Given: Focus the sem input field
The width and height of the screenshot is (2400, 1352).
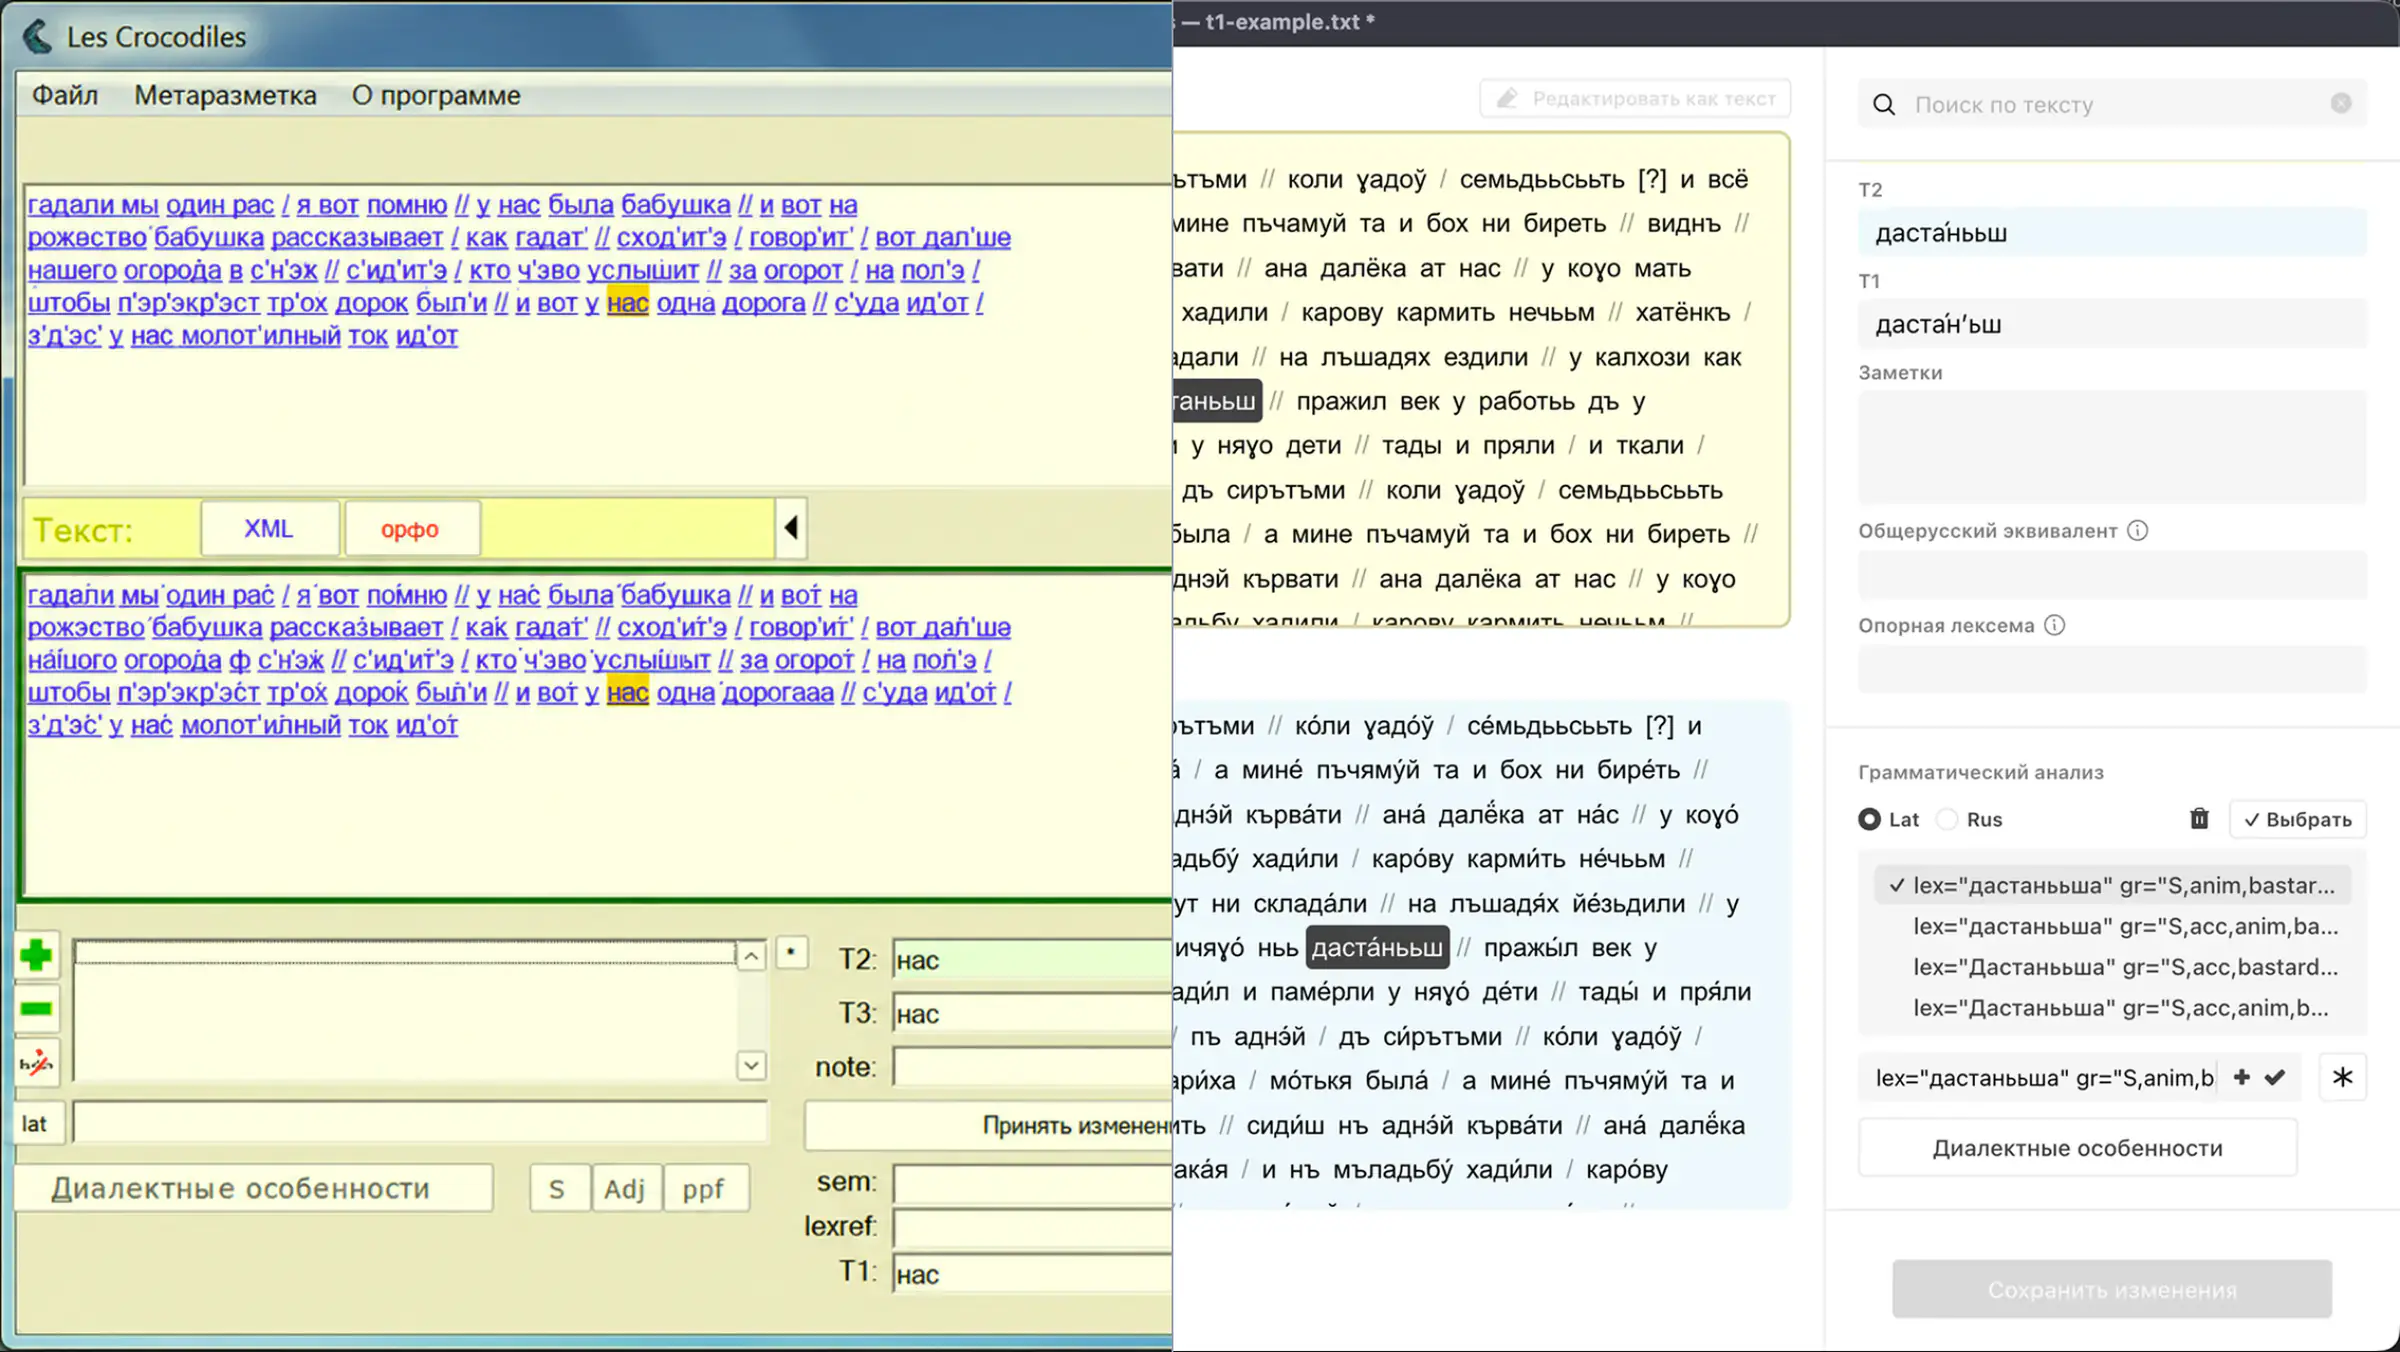Looking at the screenshot, I should click(1032, 1182).
